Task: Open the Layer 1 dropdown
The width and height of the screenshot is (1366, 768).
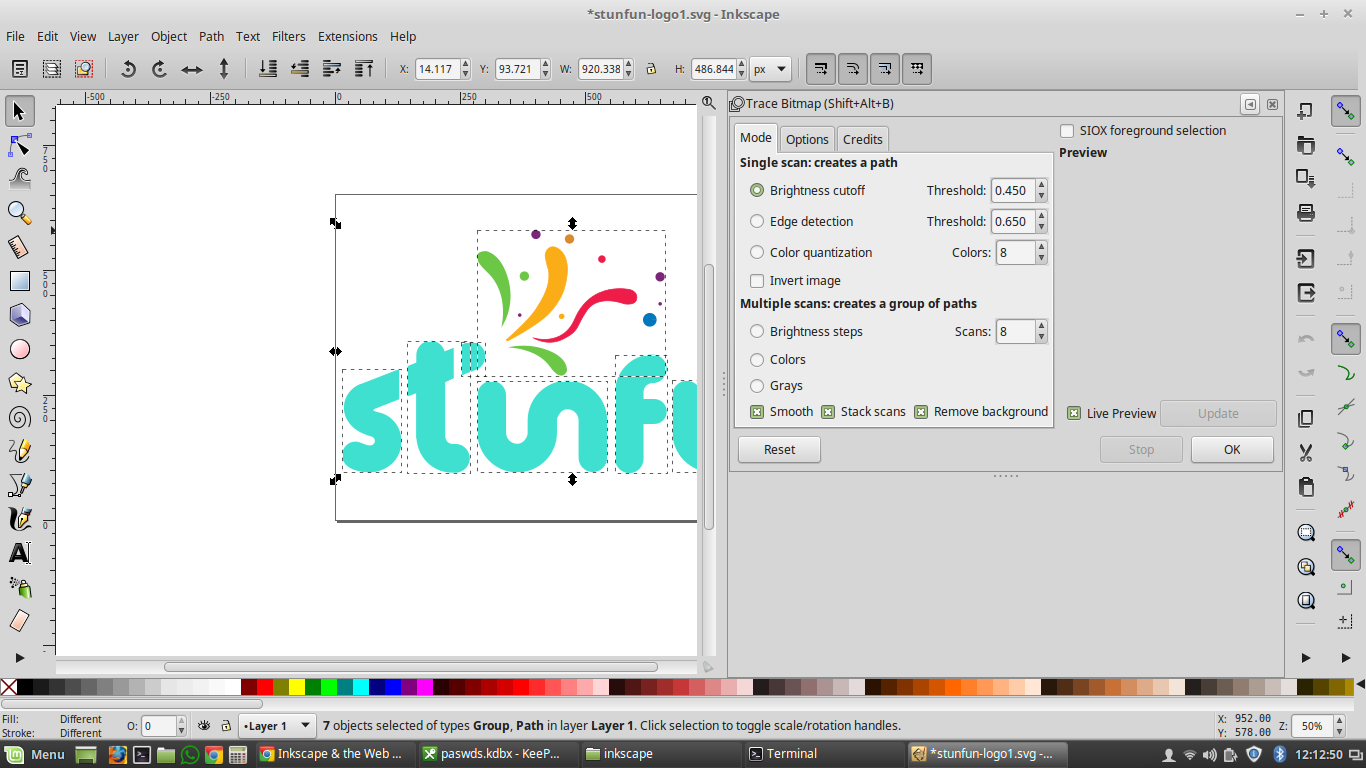Action: click(x=278, y=726)
